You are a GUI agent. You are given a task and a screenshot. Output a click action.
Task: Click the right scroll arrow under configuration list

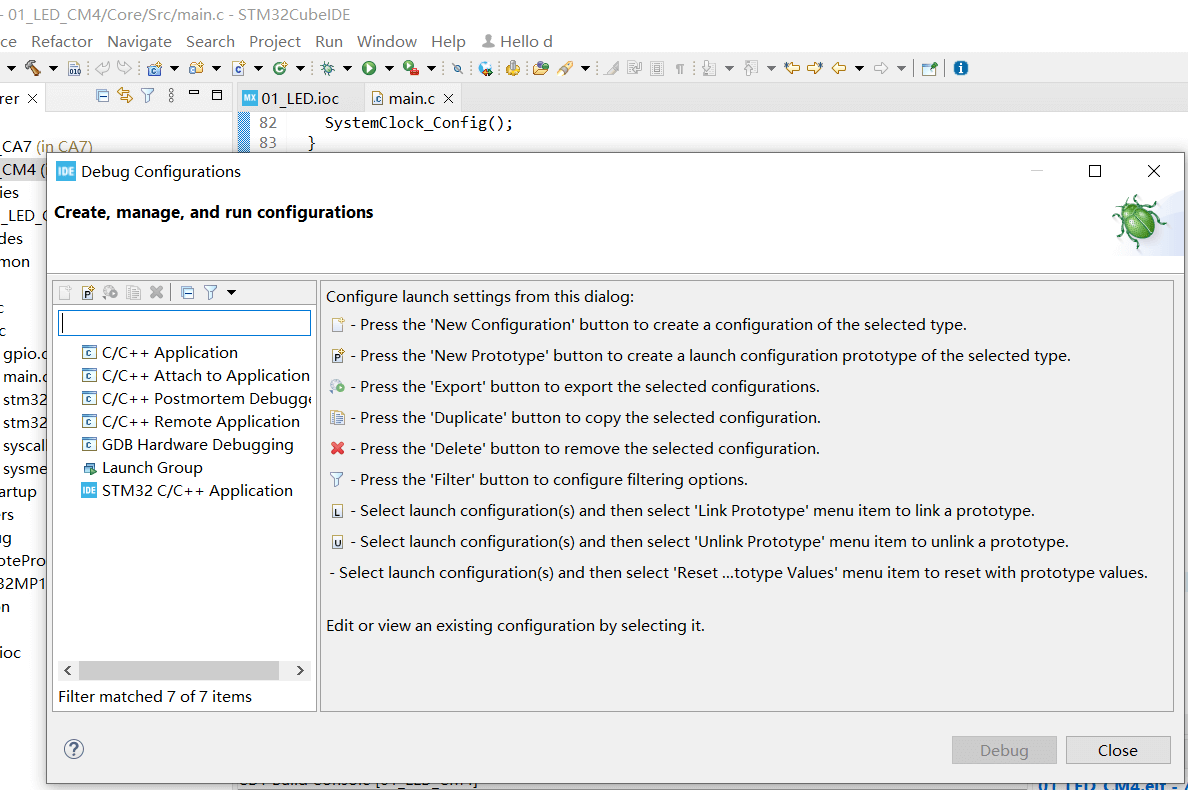click(x=300, y=670)
